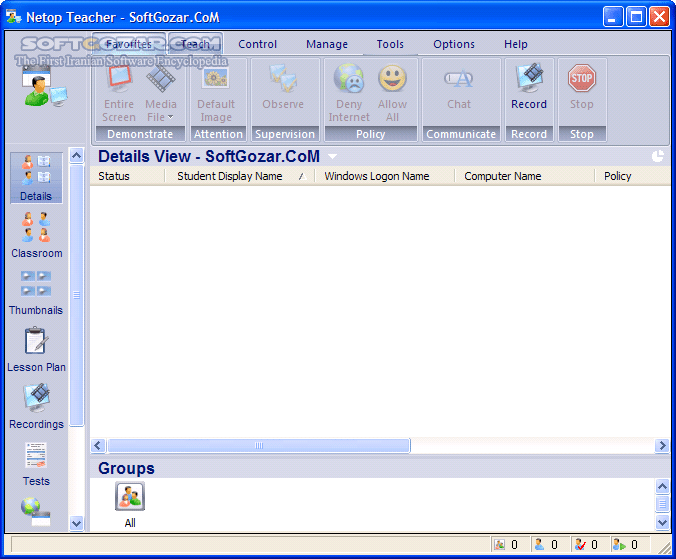Sort by Status column header

[x=128, y=176]
